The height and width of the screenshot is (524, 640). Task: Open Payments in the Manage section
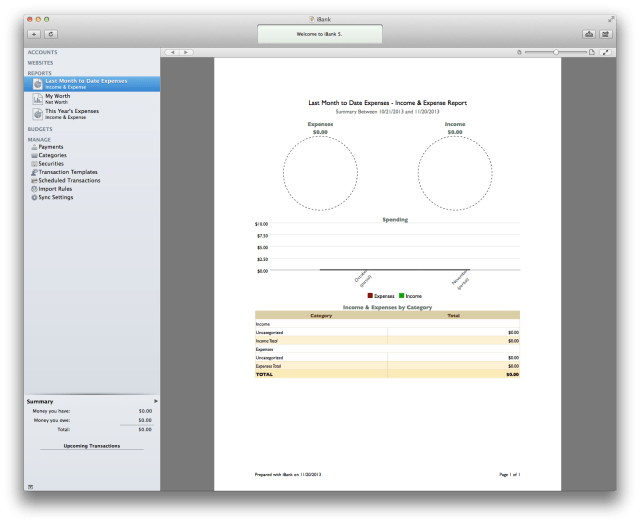pos(50,147)
